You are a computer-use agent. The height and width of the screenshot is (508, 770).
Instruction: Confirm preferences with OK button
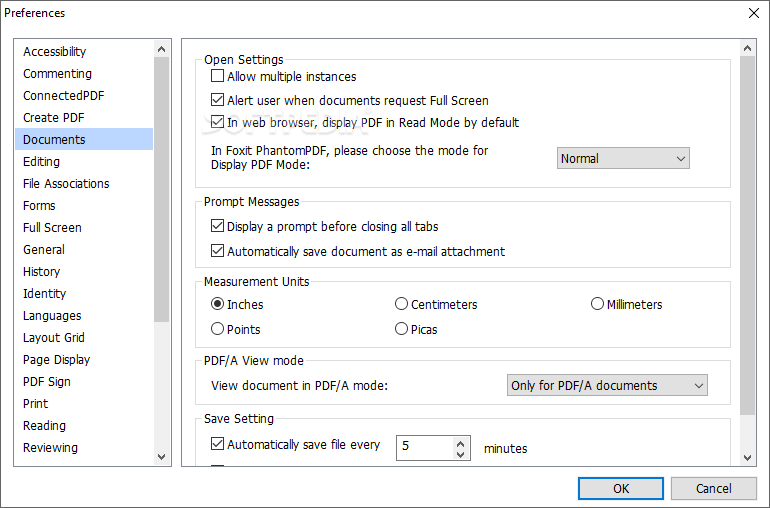point(621,488)
